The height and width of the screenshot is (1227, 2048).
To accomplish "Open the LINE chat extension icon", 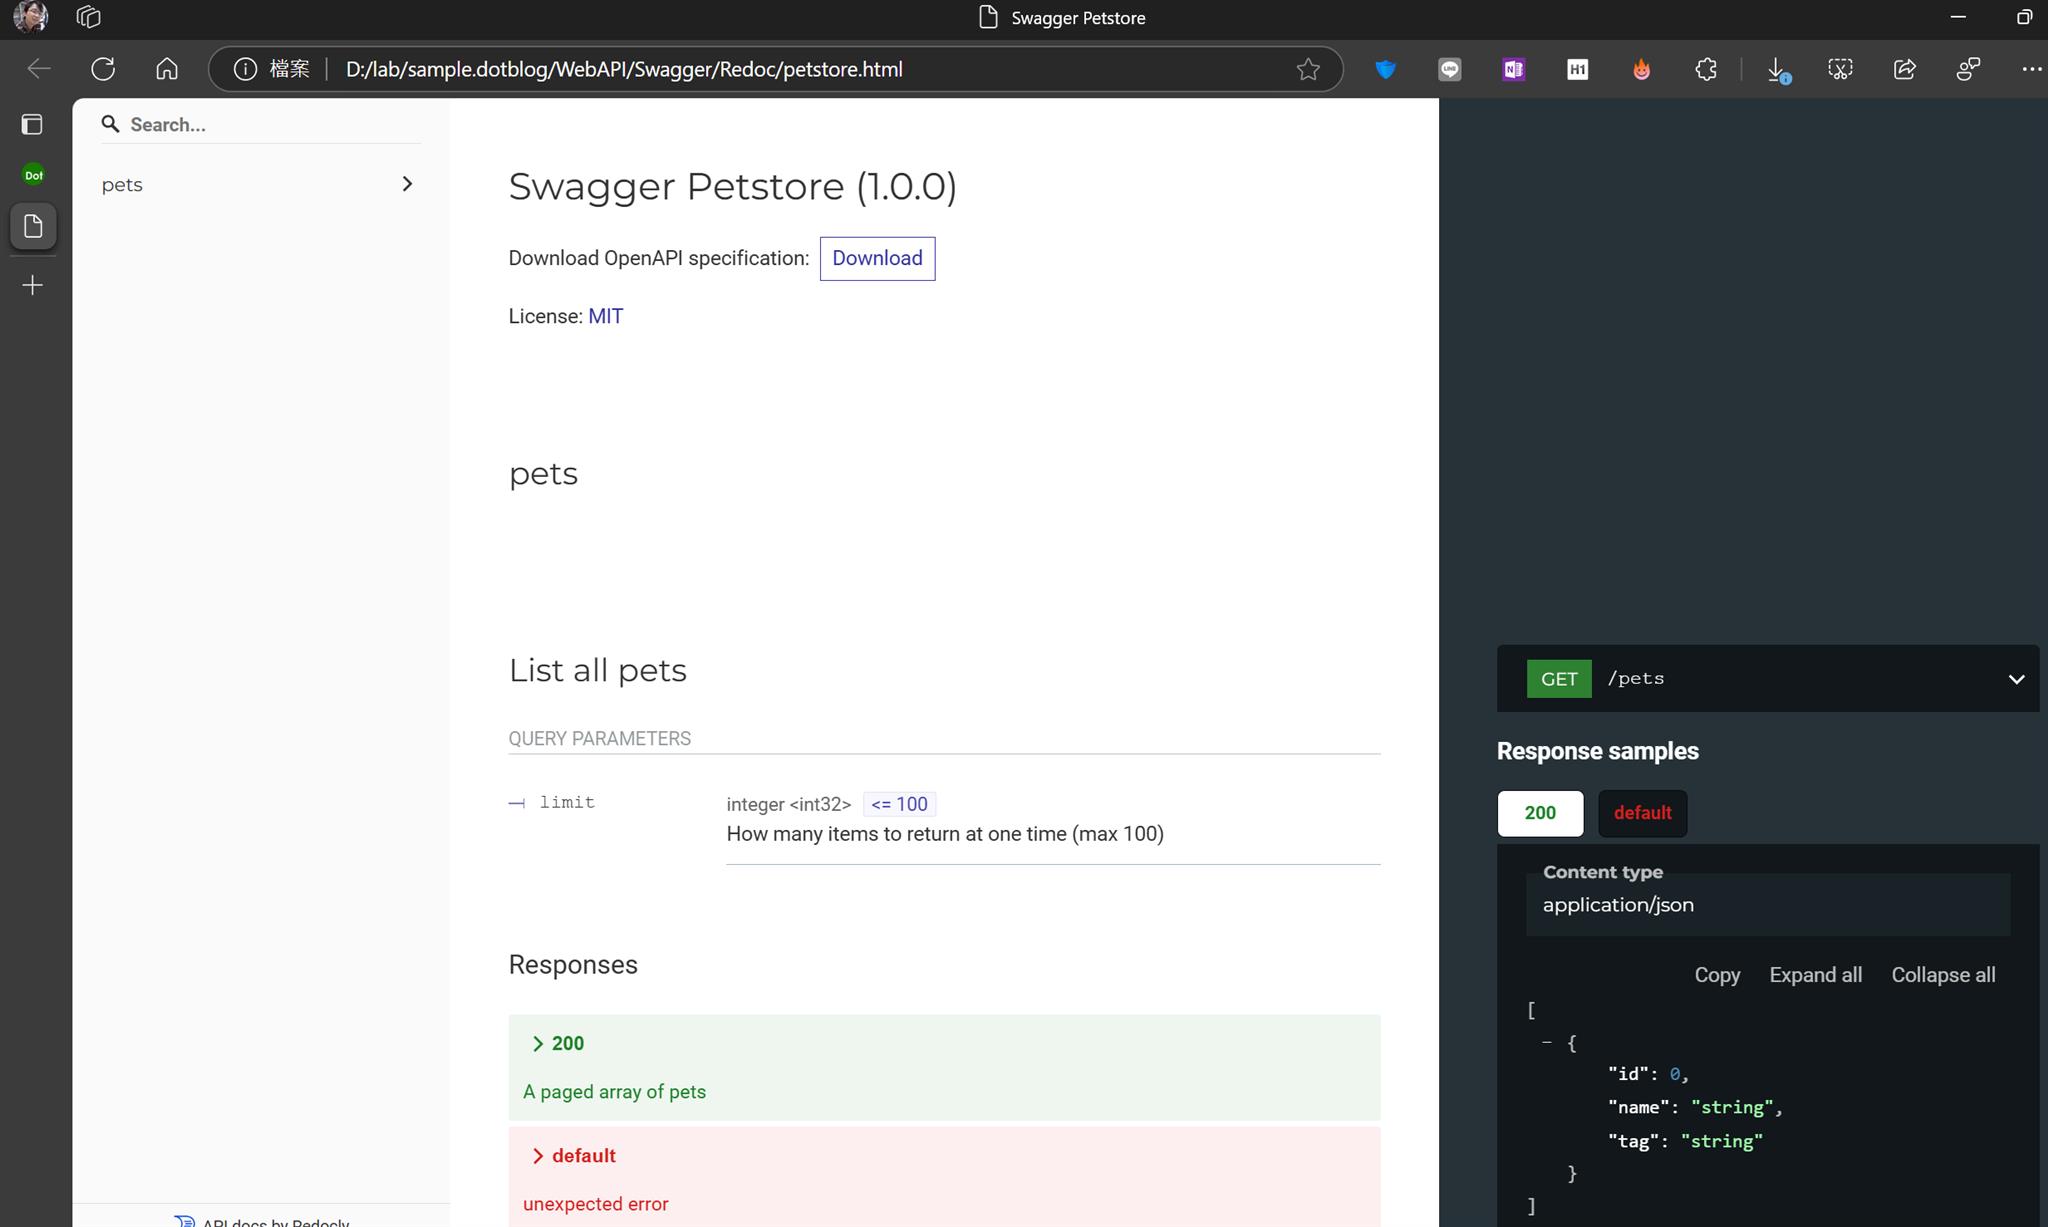I will click(1449, 69).
